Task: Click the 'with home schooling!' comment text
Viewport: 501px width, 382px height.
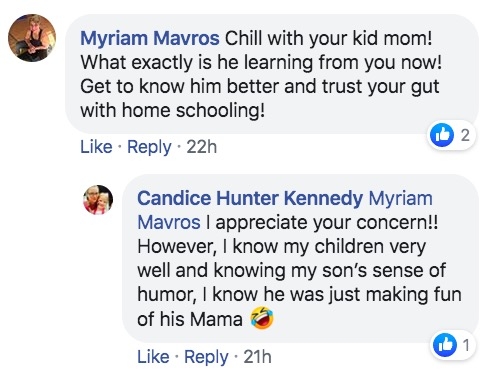Action: click(x=173, y=110)
